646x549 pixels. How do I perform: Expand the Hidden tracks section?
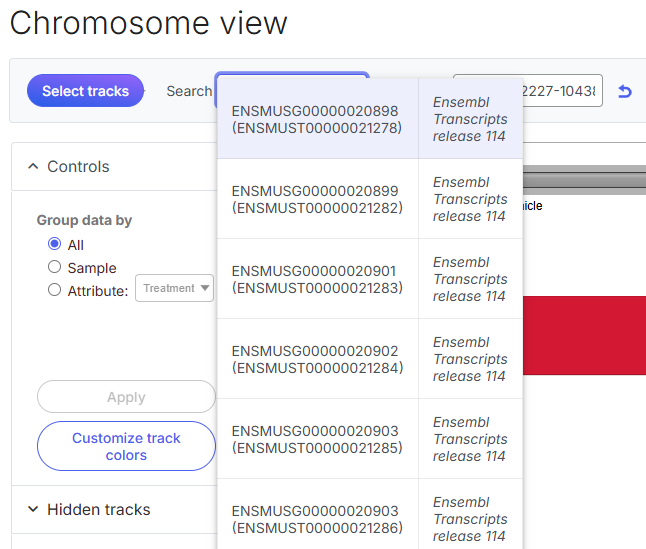tap(33, 509)
